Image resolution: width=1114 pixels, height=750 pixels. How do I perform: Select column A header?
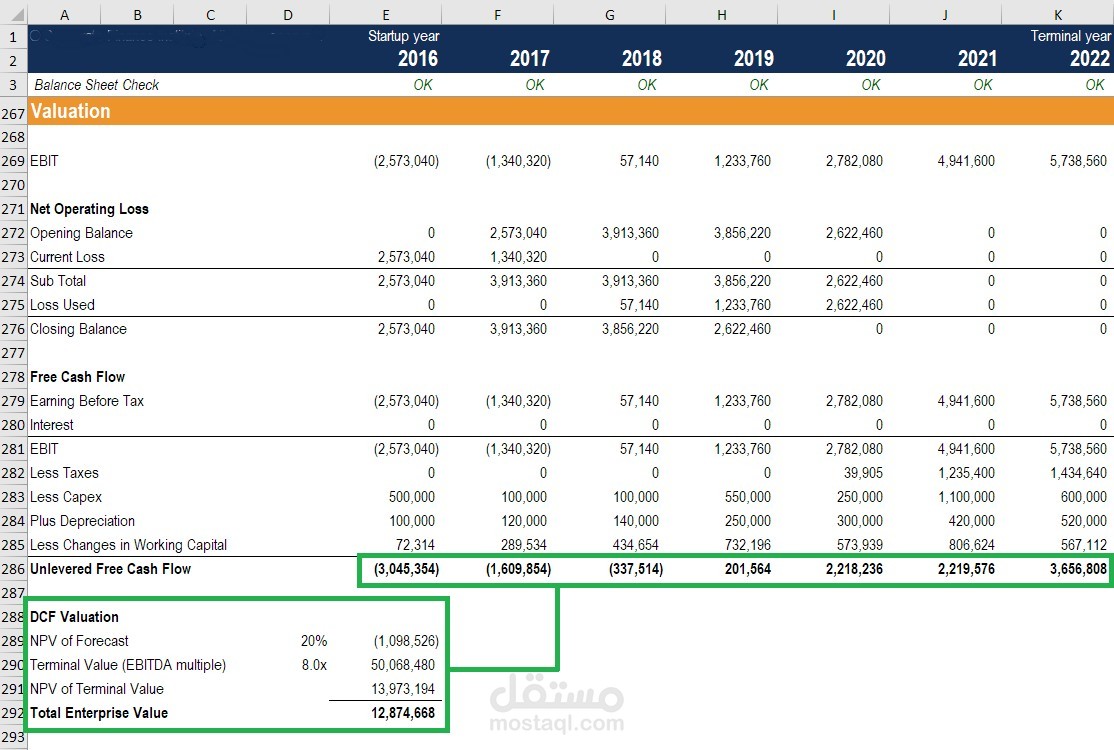click(65, 14)
